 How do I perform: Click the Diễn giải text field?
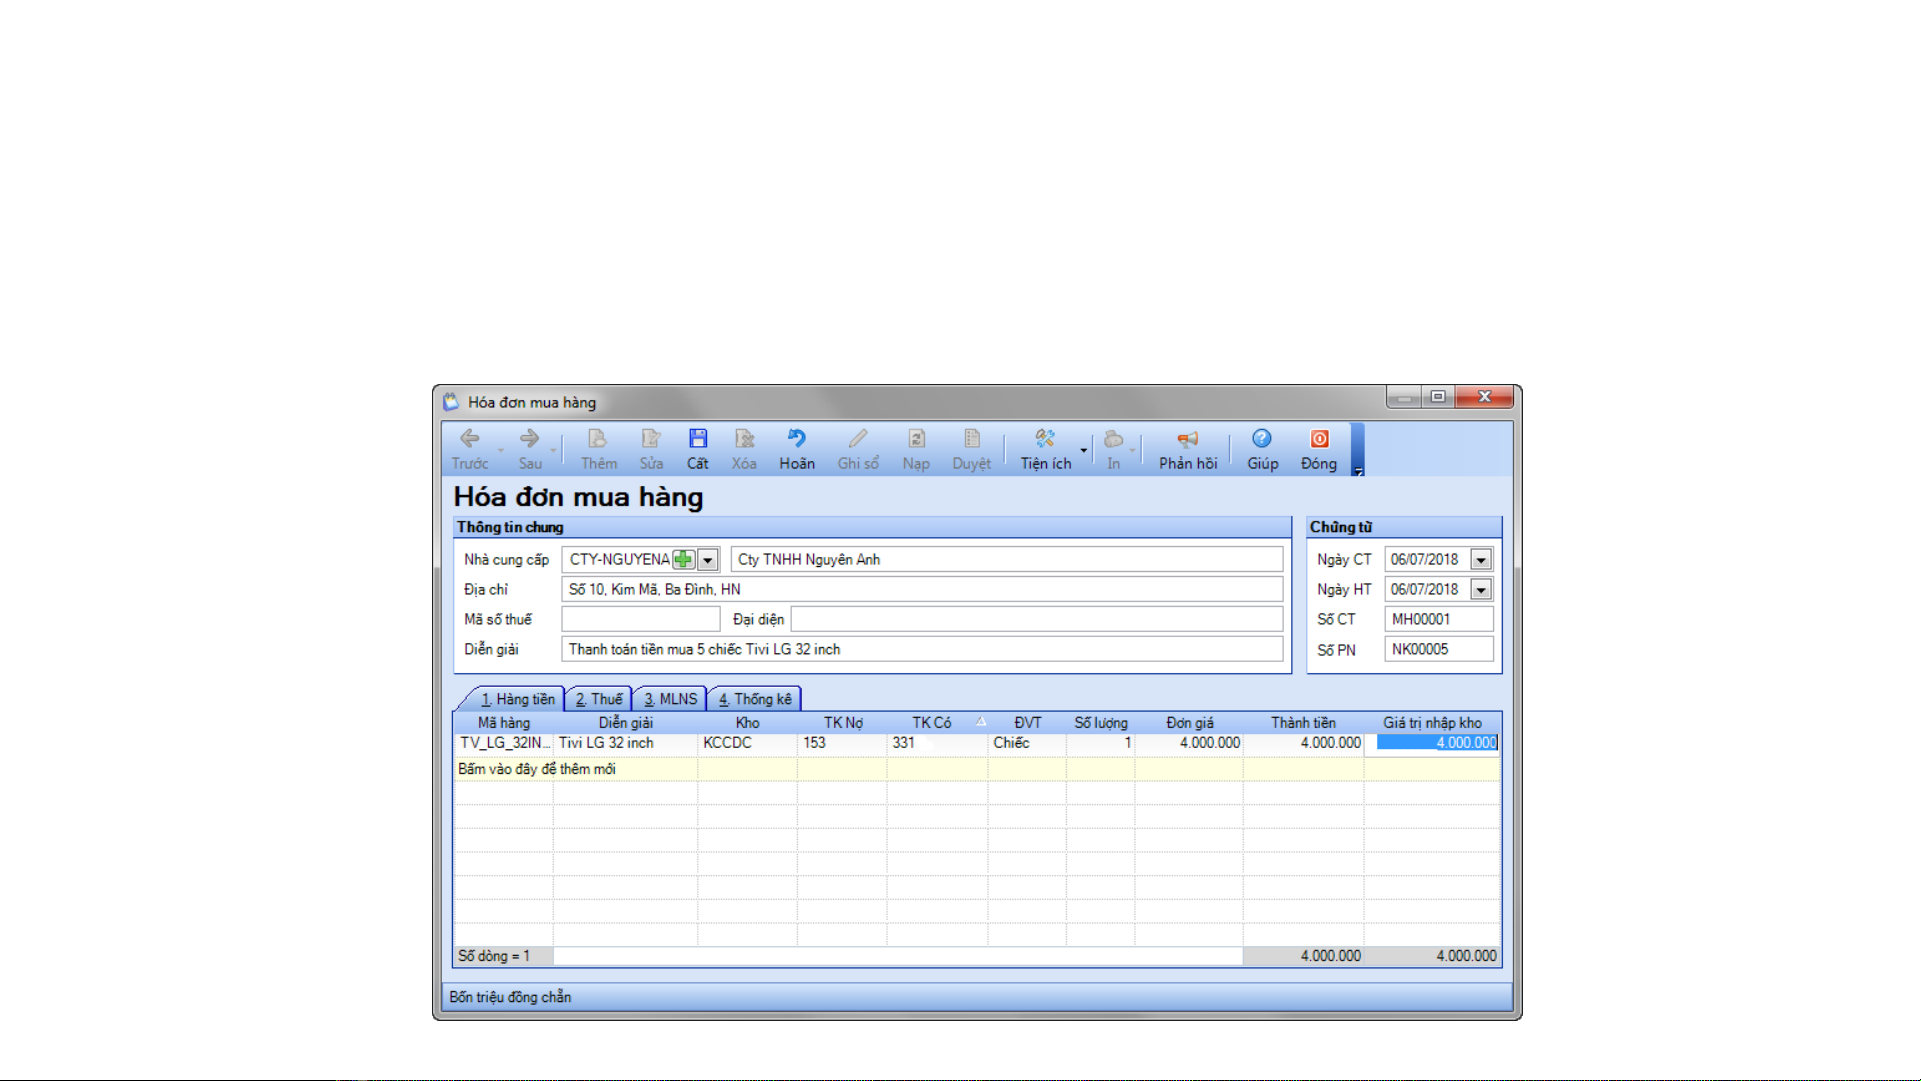click(x=921, y=650)
